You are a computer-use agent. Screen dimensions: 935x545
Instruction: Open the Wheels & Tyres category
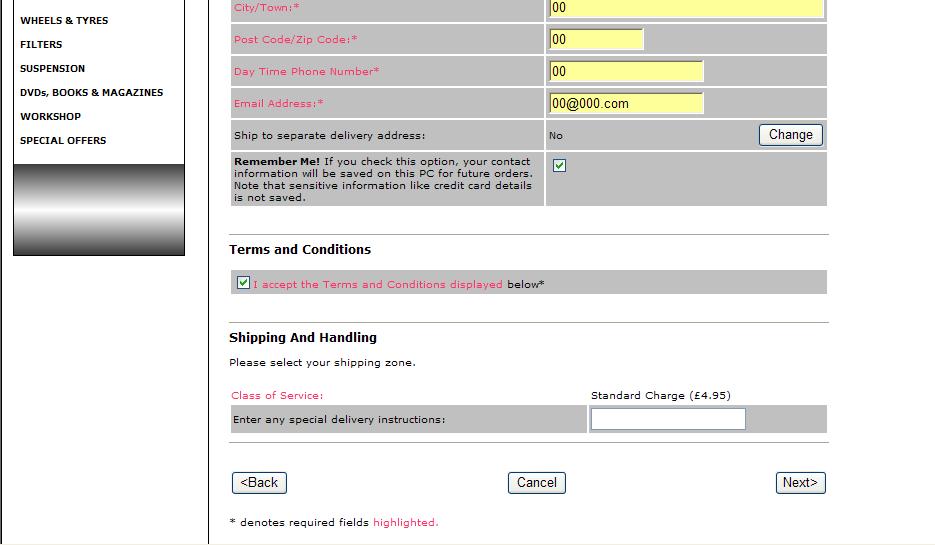point(64,21)
